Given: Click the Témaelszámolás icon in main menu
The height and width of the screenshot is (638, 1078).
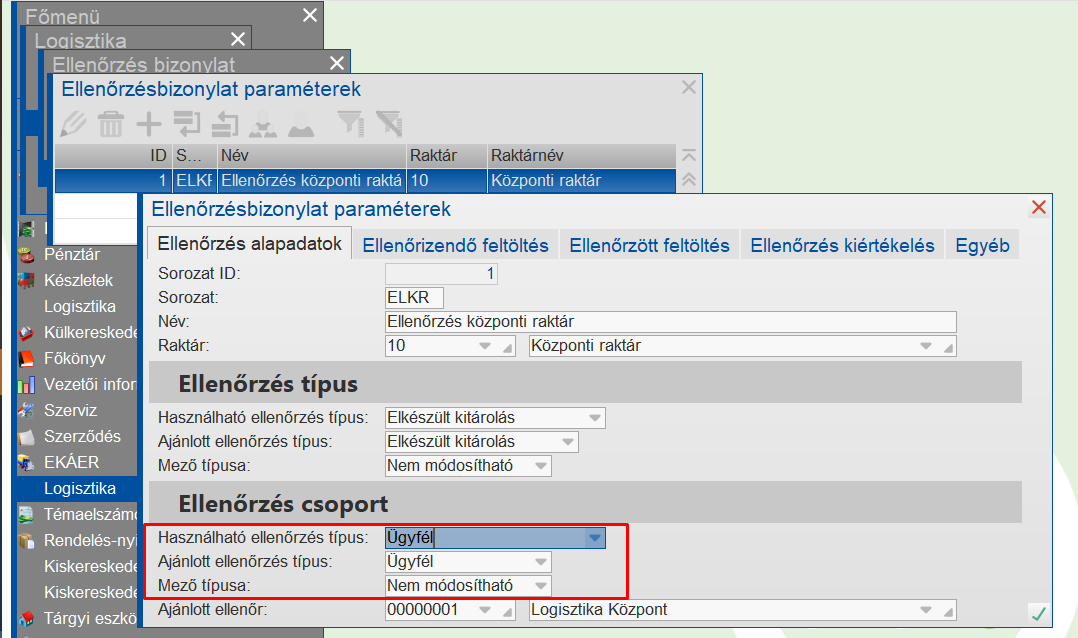Looking at the screenshot, I should [x=26, y=515].
